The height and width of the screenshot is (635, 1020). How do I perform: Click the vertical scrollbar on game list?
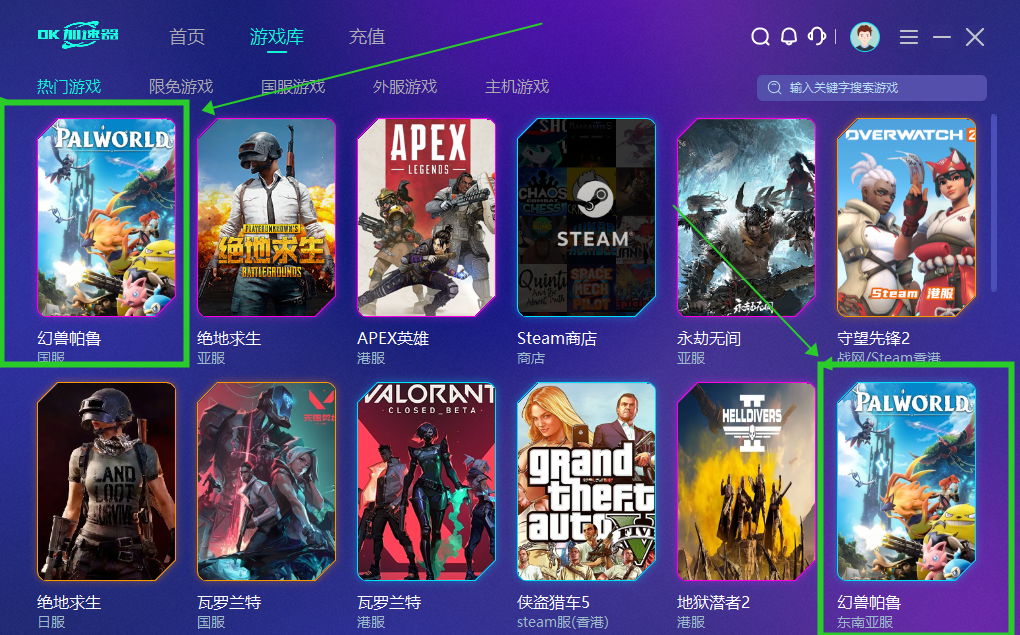pos(993,203)
